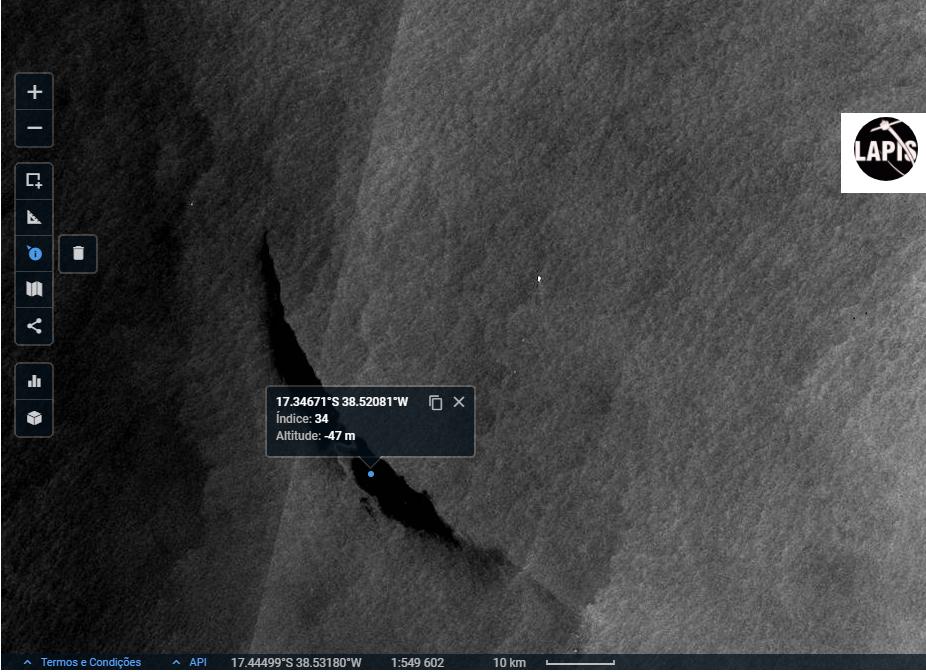Screen dimensions: 926x672
Task: Copy coordinates from the info popup
Action: [x=435, y=402]
